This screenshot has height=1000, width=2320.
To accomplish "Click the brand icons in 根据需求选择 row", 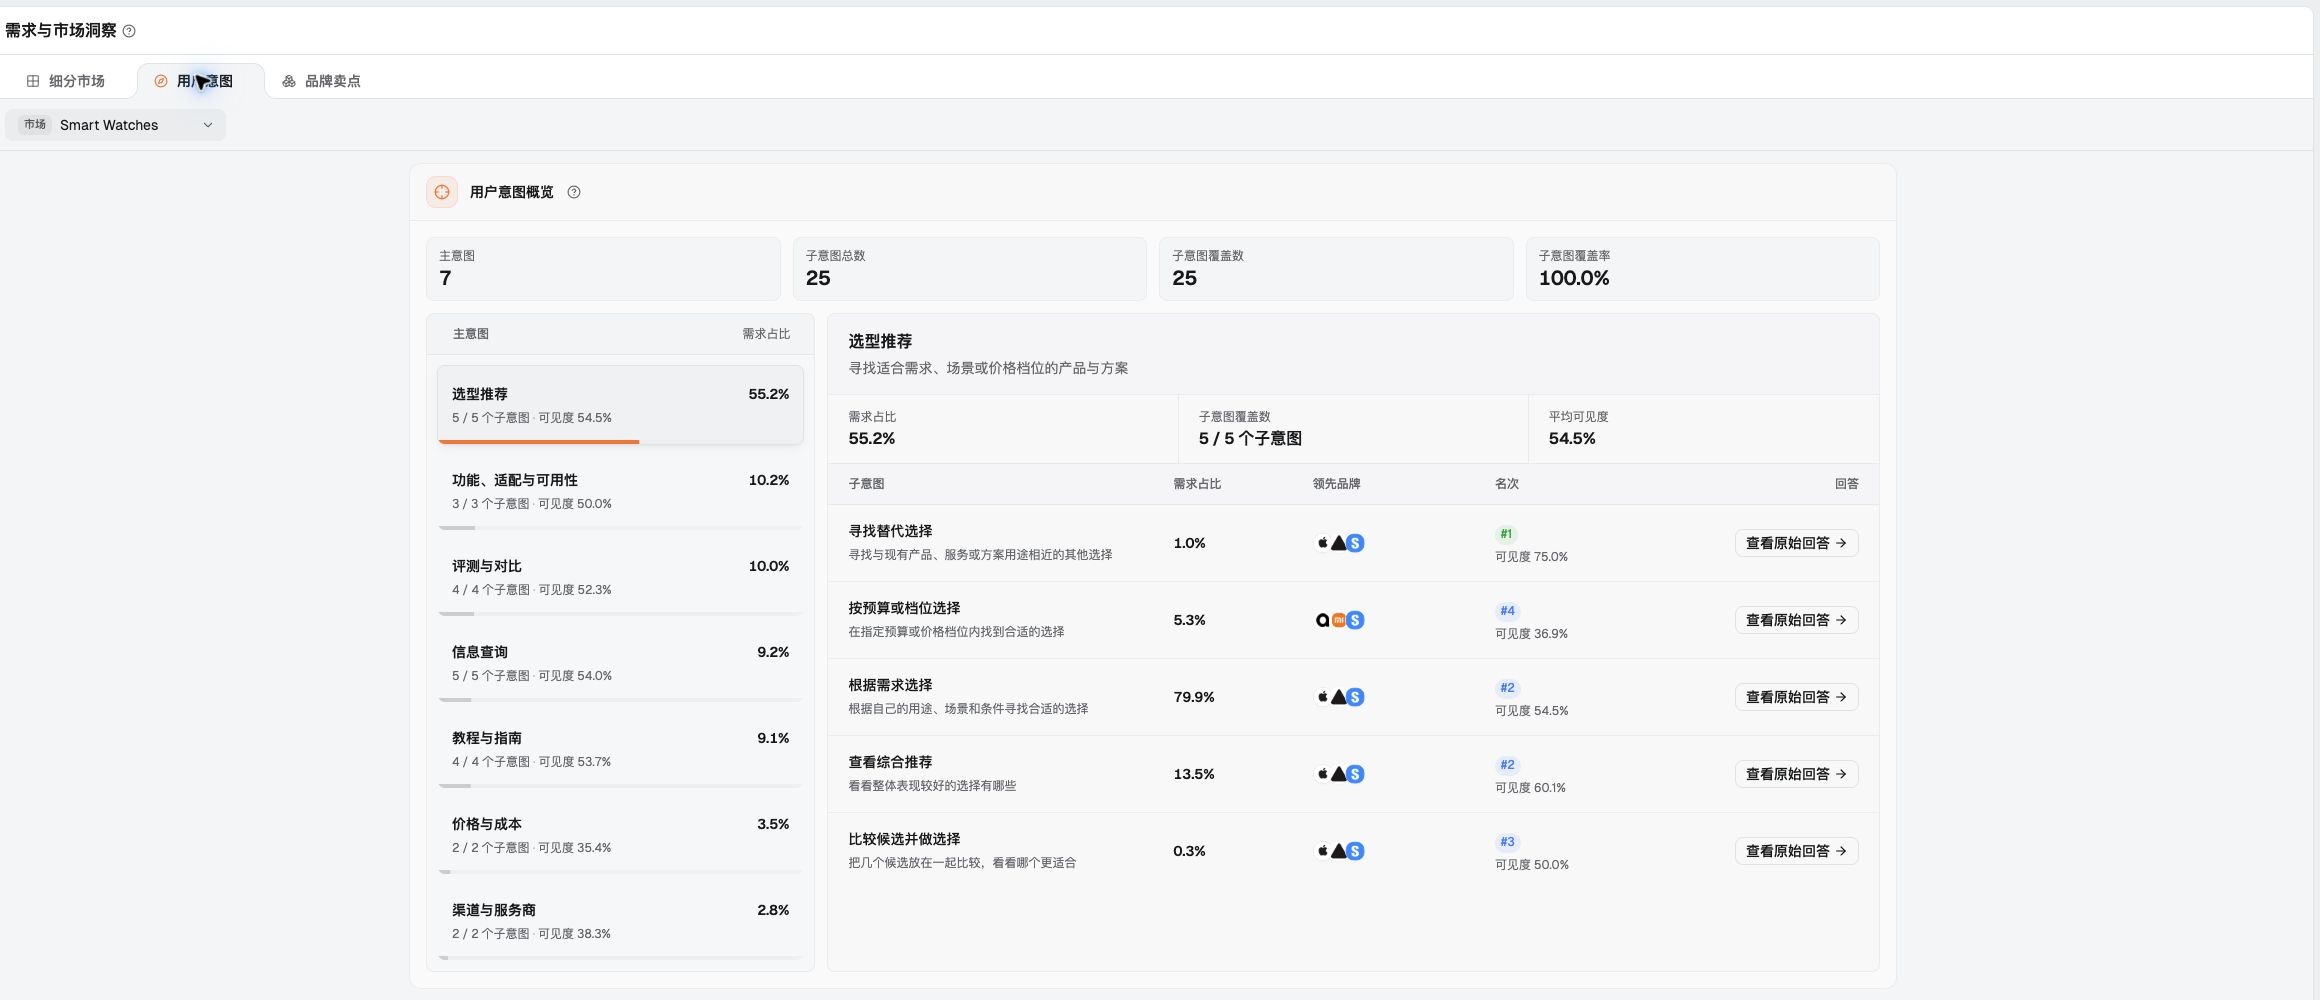I will tap(1340, 697).
